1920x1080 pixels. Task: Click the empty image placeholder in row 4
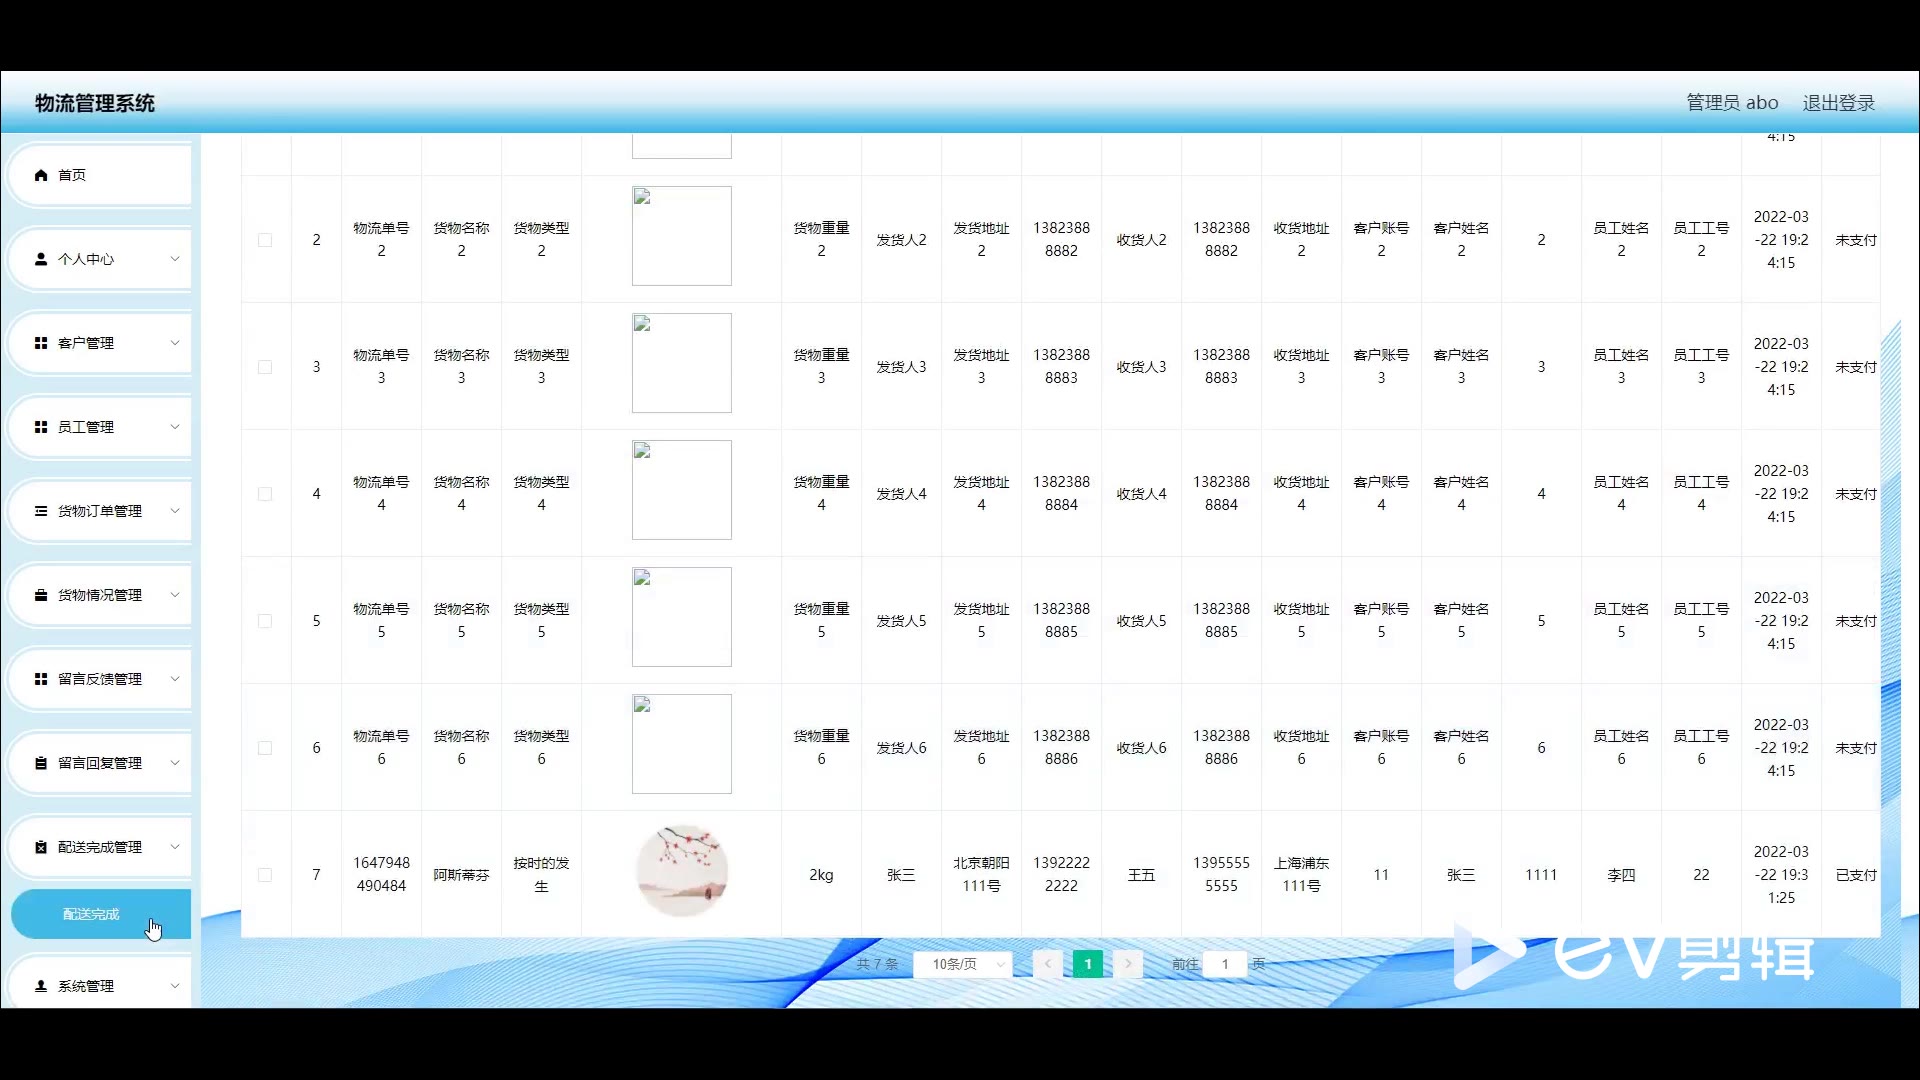coord(682,490)
